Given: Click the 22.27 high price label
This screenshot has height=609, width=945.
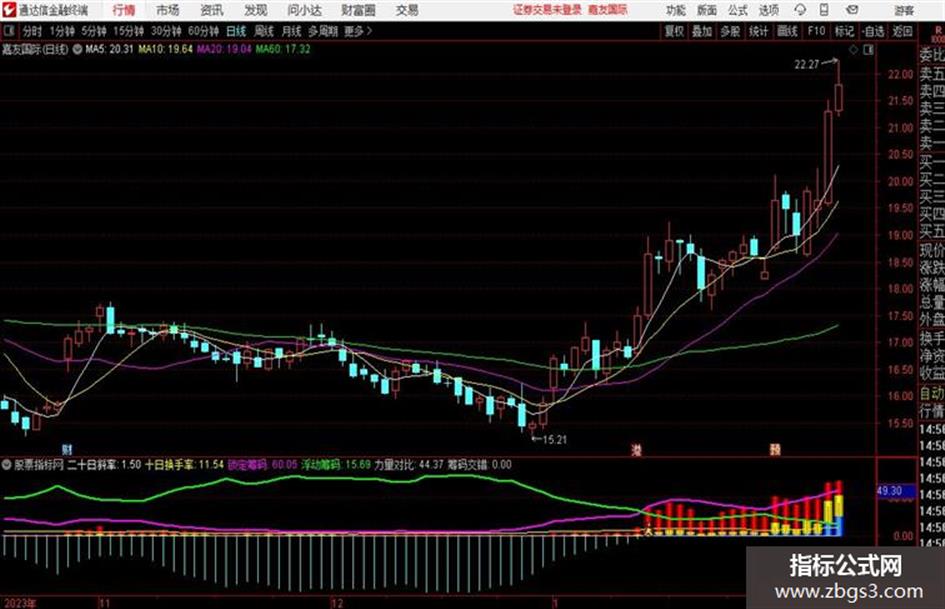Looking at the screenshot, I should [x=807, y=65].
